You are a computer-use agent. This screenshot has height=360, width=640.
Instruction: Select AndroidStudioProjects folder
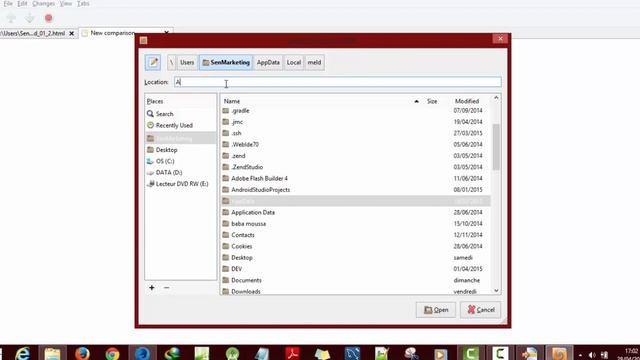pos(355,190)
